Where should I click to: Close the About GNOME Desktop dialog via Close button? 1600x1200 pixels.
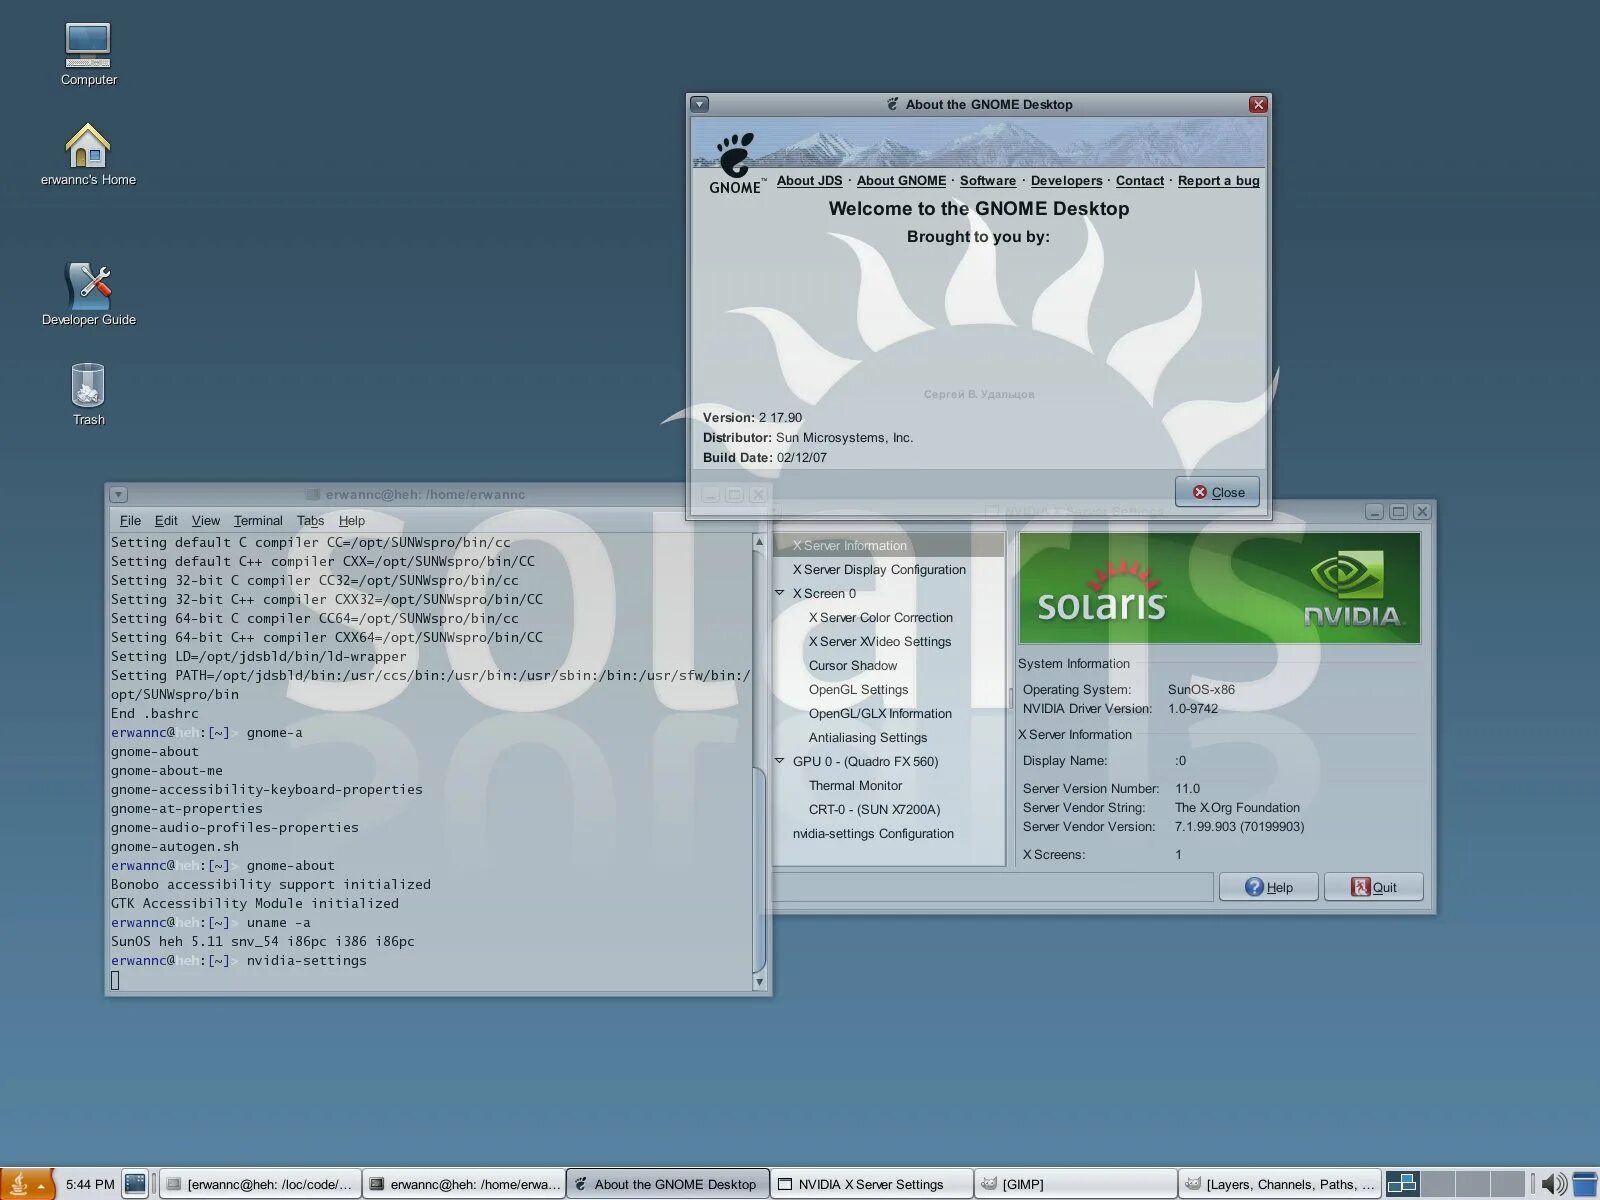(1217, 492)
